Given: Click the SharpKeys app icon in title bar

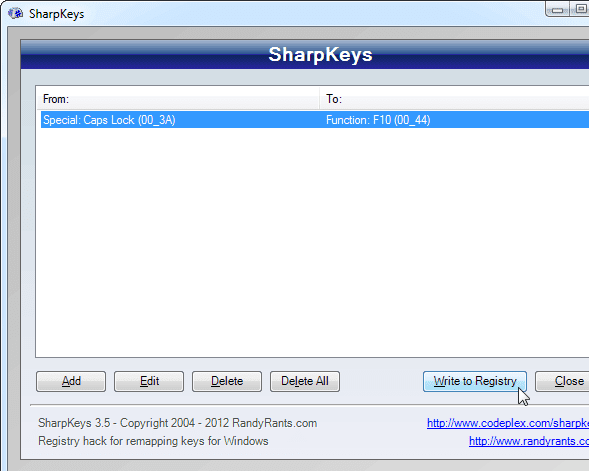Looking at the screenshot, I should [15, 14].
